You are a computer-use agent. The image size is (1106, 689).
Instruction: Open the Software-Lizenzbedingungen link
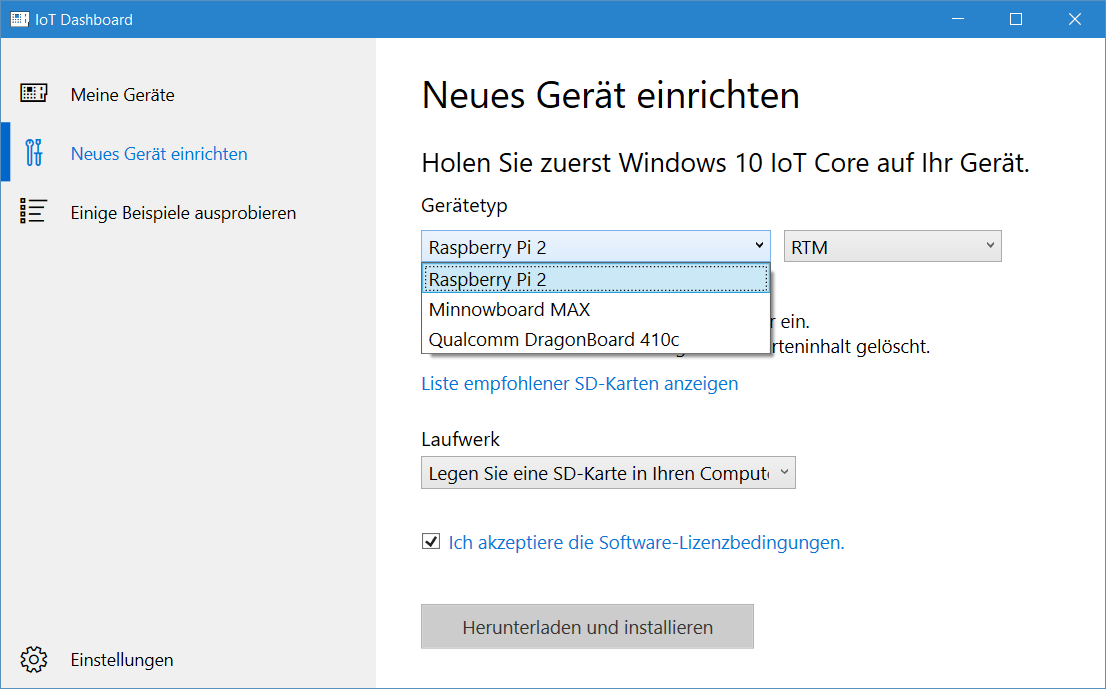[646, 542]
